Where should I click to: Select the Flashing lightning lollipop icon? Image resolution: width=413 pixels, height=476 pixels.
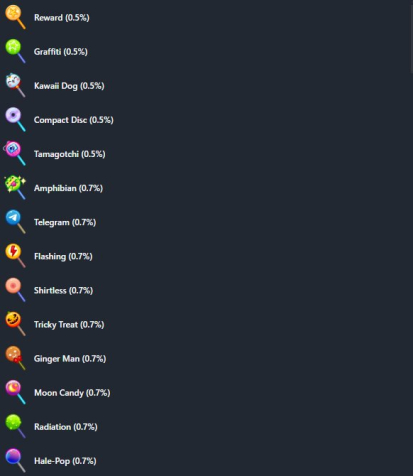(x=15, y=256)
